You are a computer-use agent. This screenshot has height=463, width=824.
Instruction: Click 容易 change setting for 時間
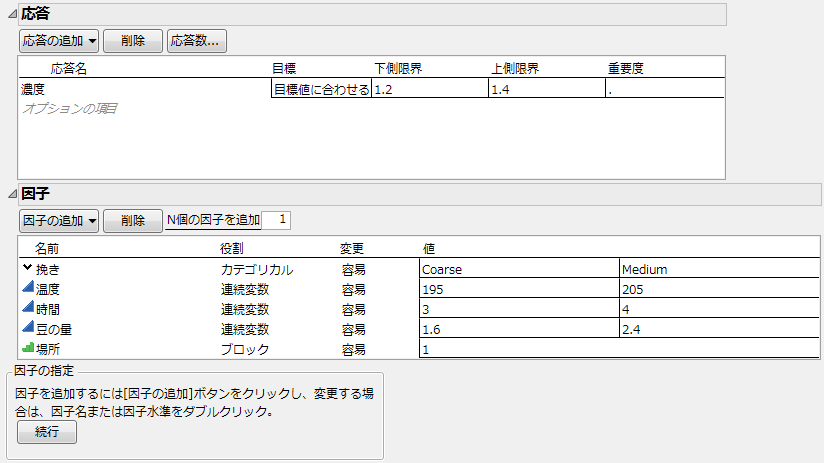(x=353, y=310)
